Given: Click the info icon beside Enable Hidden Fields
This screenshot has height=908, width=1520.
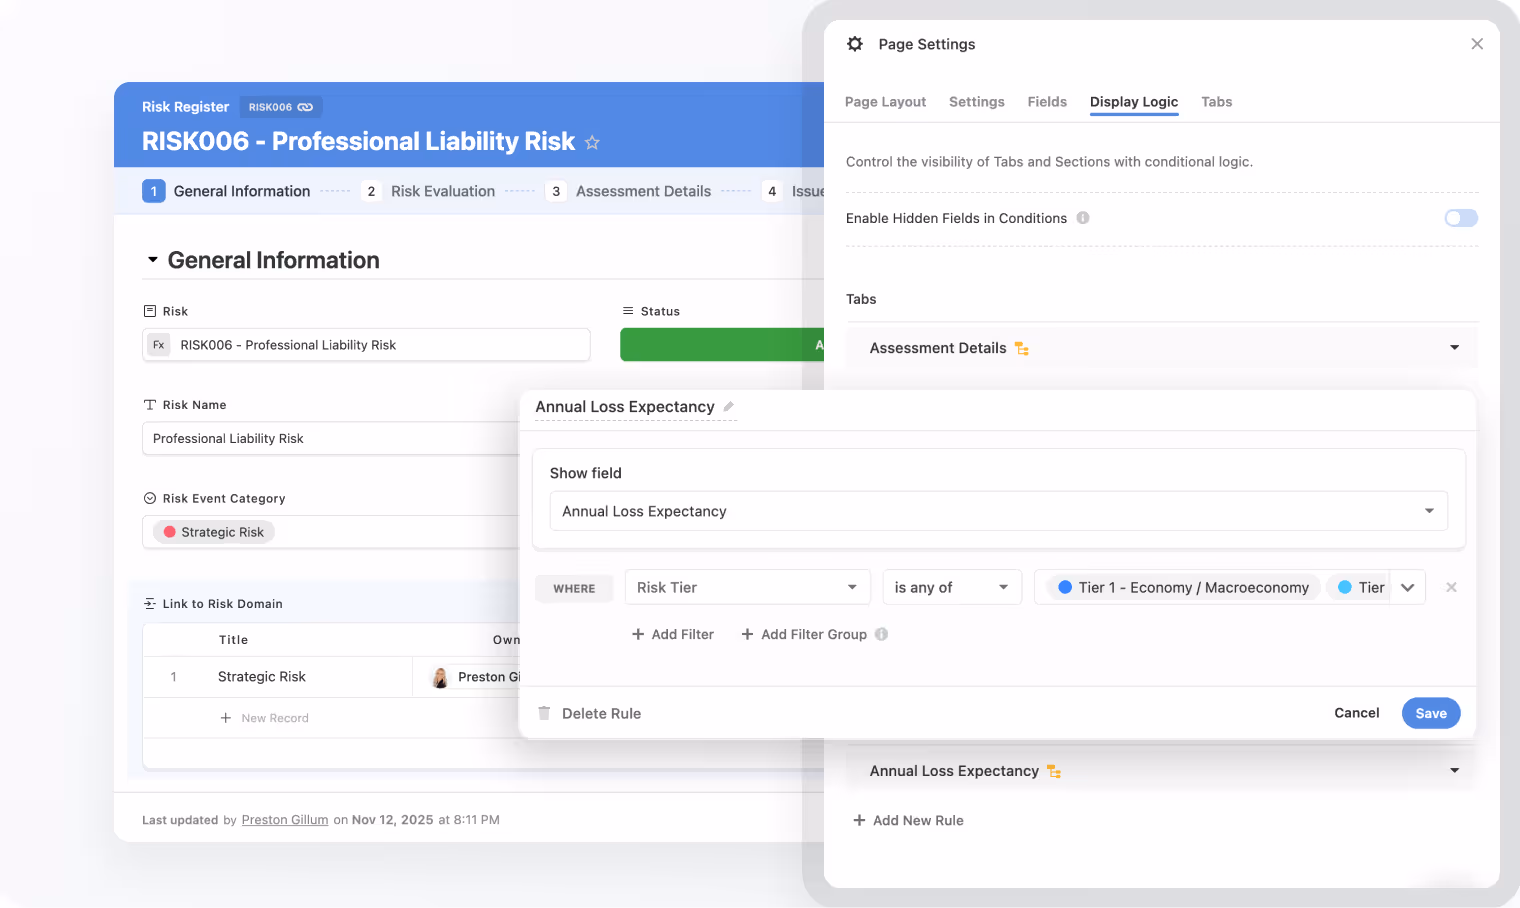Looking at the screenshot, I should (1083, 218).
